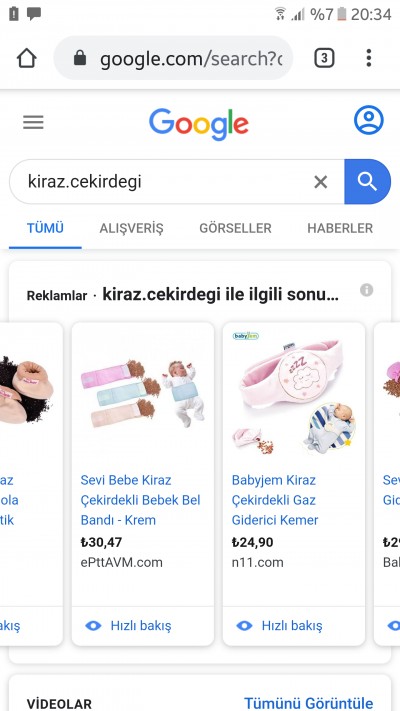The image size is (400, 711).
Task: Tap the ads info icon beside Reklamlar
Action: (366, 290)
